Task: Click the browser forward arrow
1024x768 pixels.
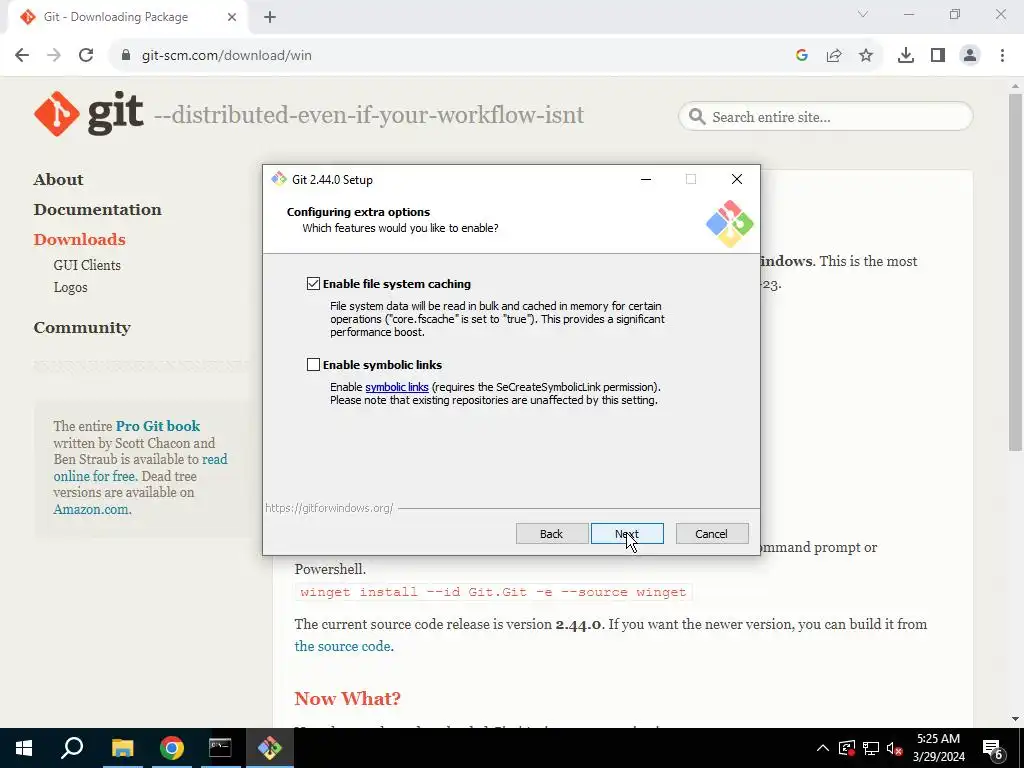Action: point(54,56)
